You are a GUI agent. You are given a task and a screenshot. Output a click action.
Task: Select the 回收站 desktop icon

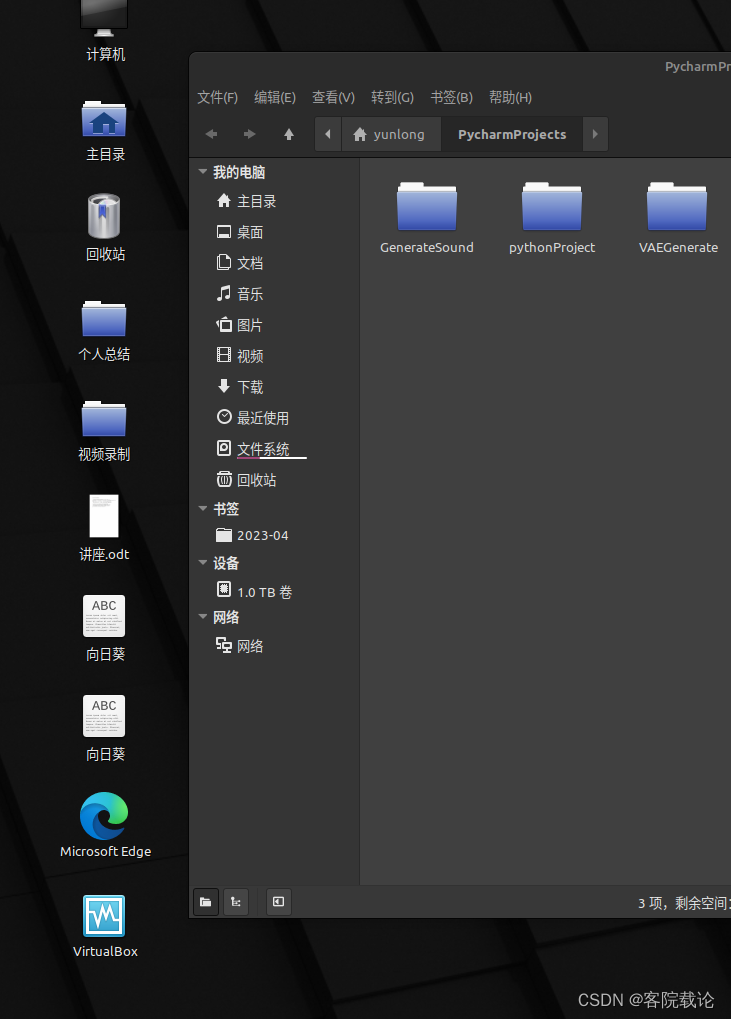105,228
